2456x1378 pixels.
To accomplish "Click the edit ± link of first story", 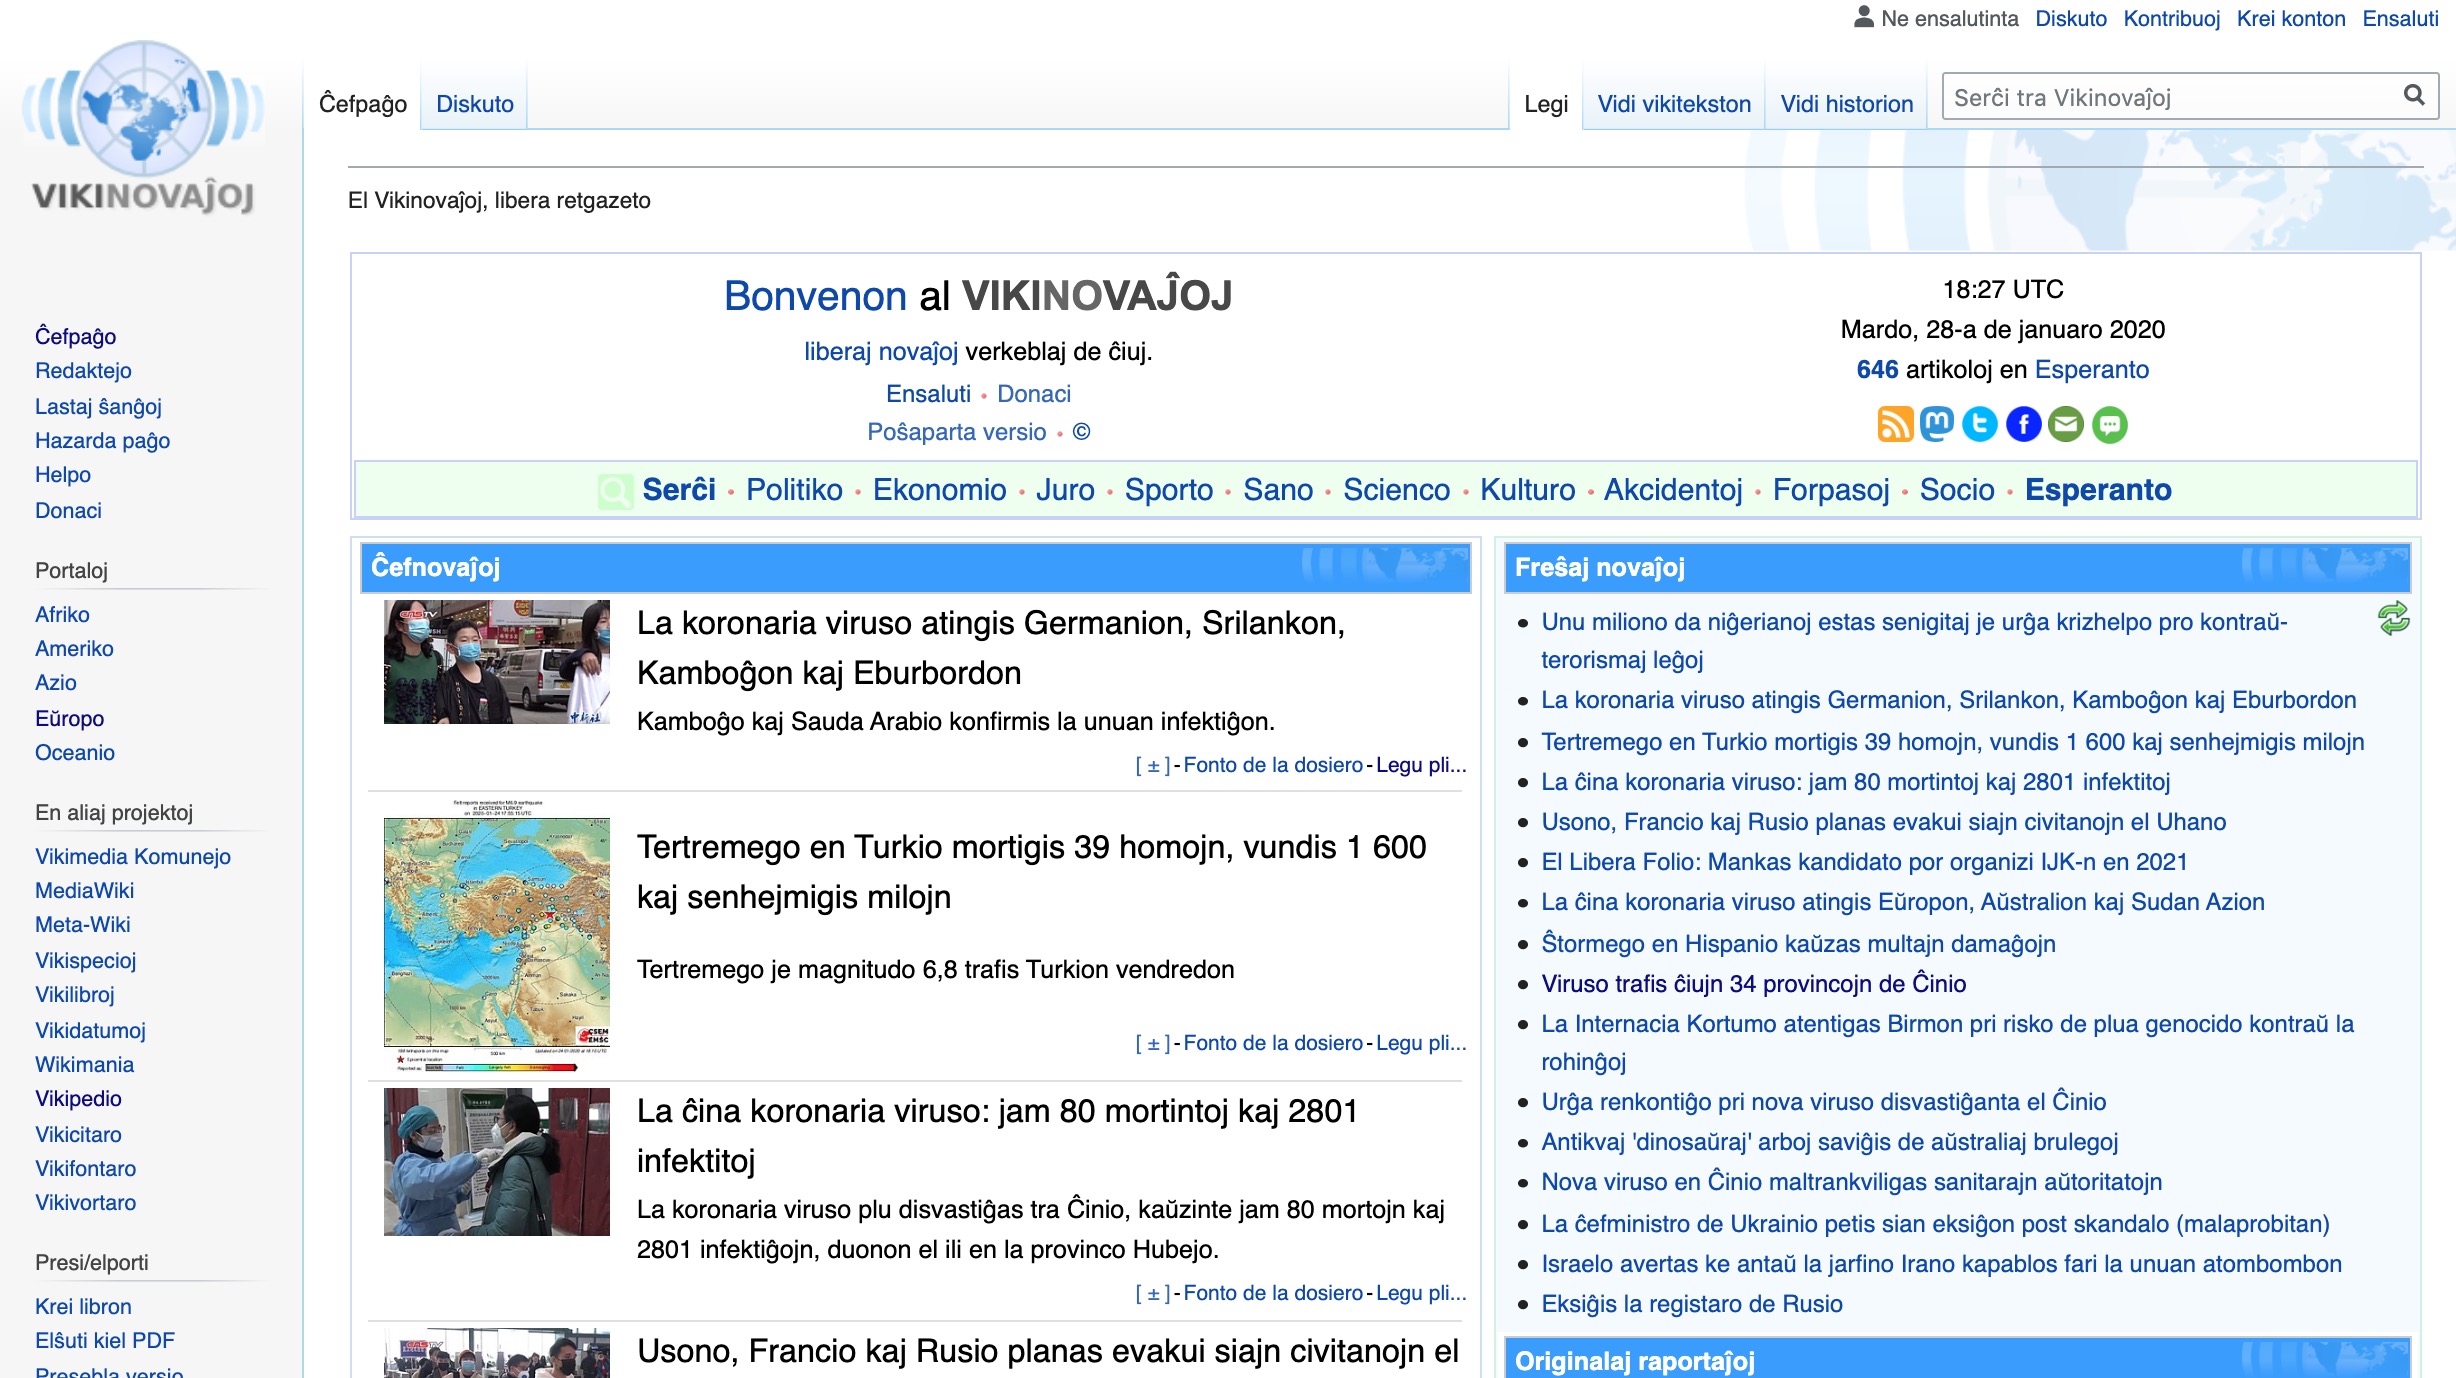I will [x=1153, y=766].
